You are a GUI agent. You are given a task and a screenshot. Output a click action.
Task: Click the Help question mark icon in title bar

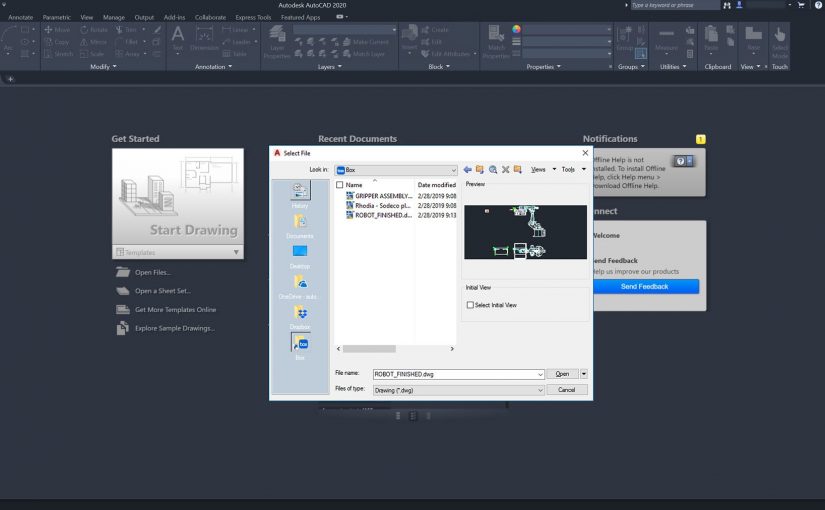[x=818, y=5]
